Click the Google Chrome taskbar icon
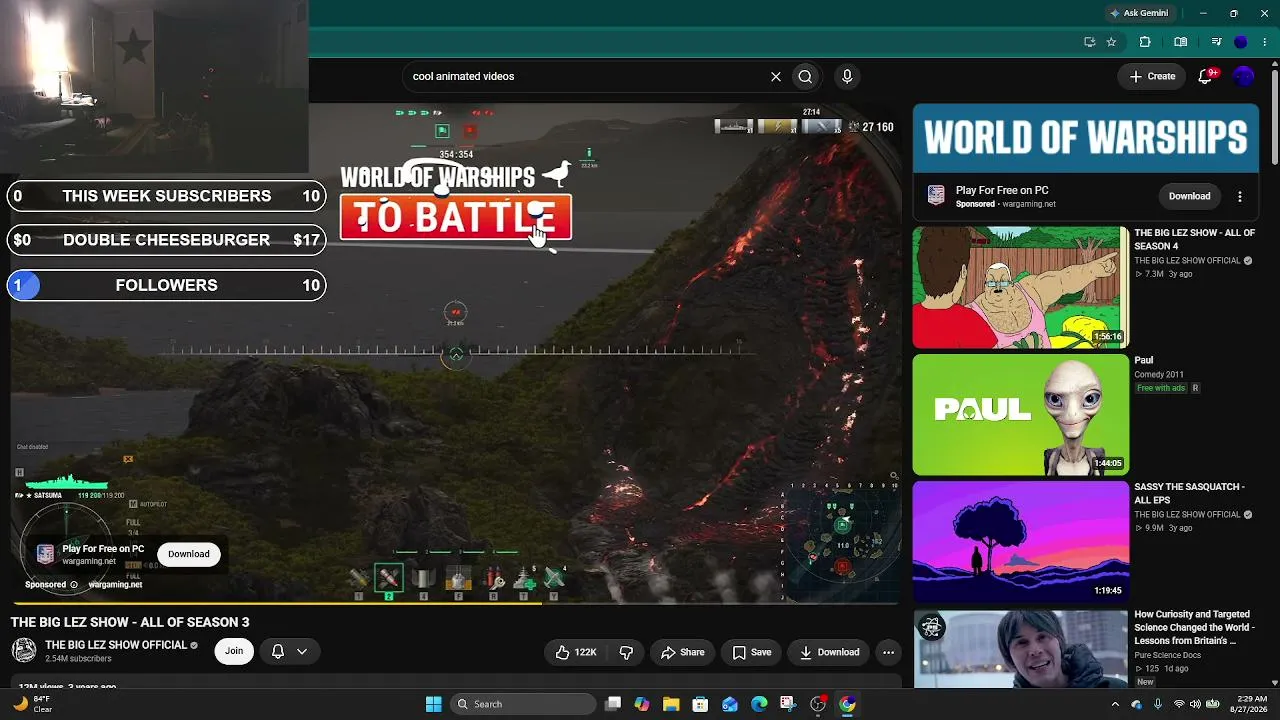Screen dimensions: 1280x720 coord(847,704)
